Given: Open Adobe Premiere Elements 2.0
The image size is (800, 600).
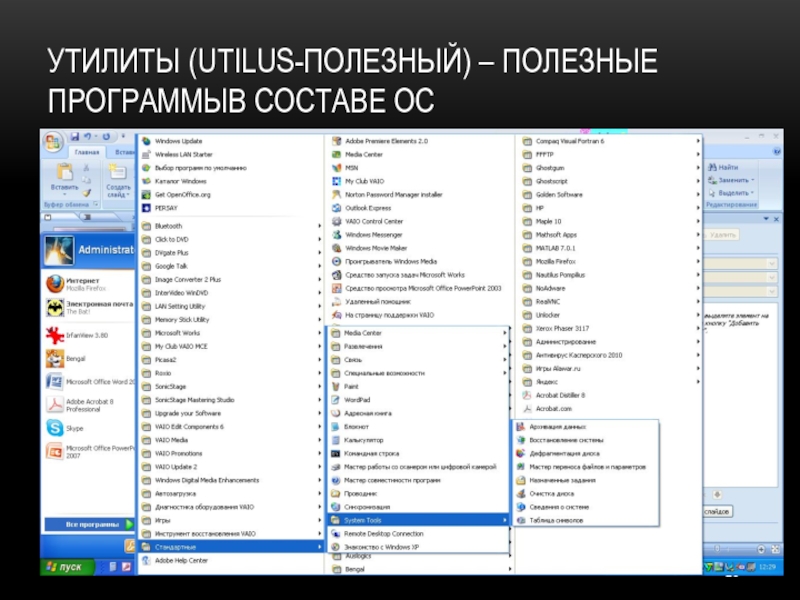Looking at the screenshot, I should pyautogui.click(x=386, y=141).
